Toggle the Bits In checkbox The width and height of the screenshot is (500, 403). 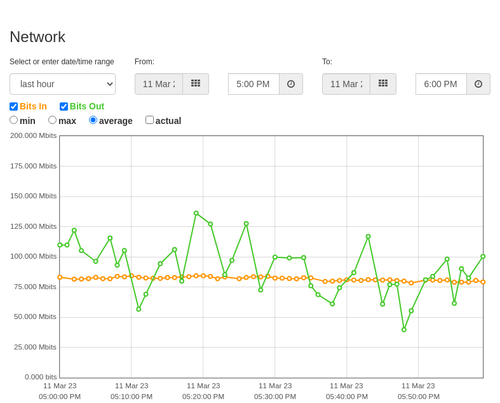point(14,106)
